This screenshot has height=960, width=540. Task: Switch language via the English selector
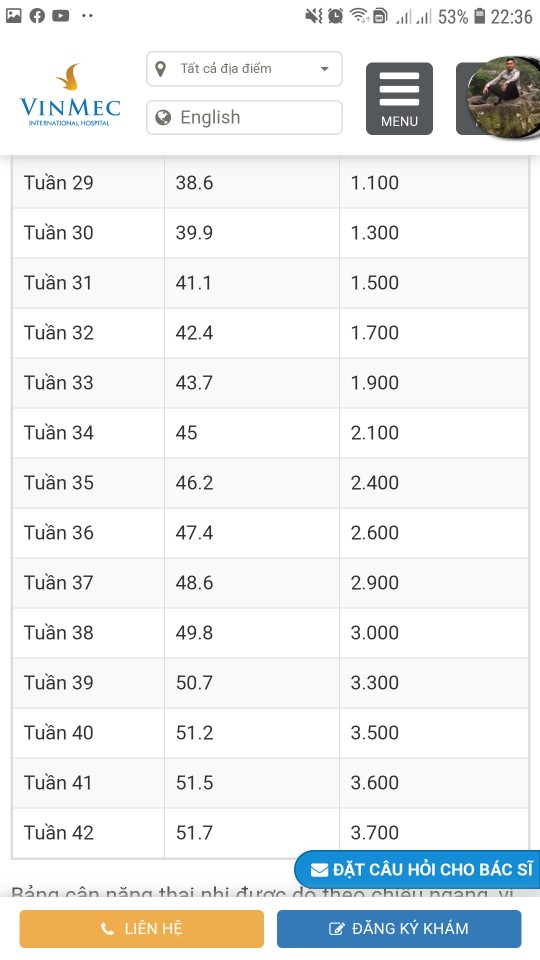coord(244,117)
